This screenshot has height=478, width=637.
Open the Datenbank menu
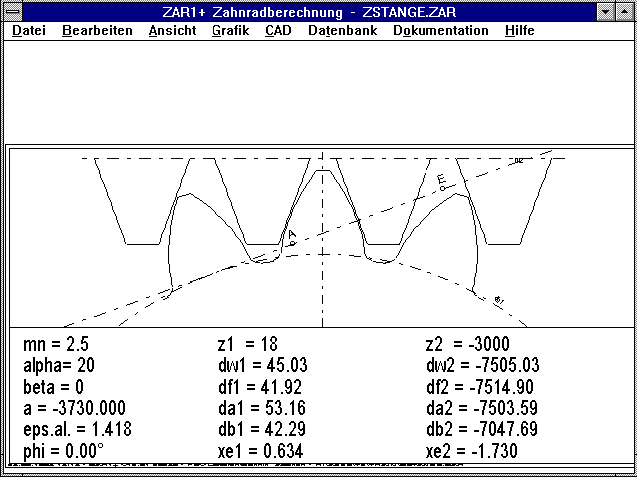[342, 30]
